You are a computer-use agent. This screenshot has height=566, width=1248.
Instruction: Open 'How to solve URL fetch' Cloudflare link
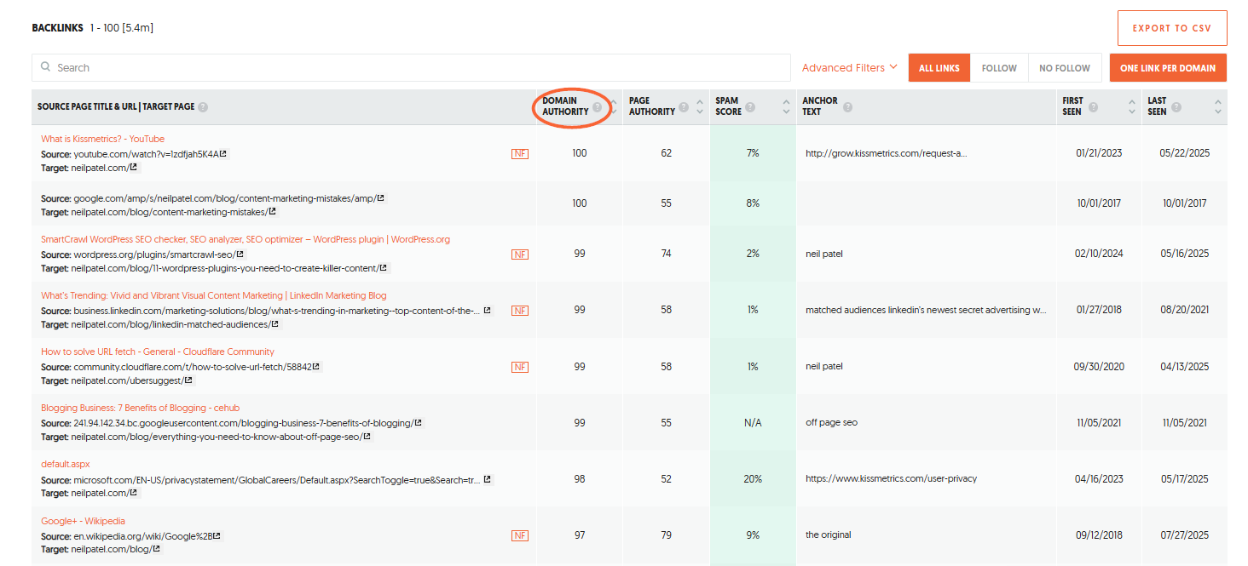[157, 352]
